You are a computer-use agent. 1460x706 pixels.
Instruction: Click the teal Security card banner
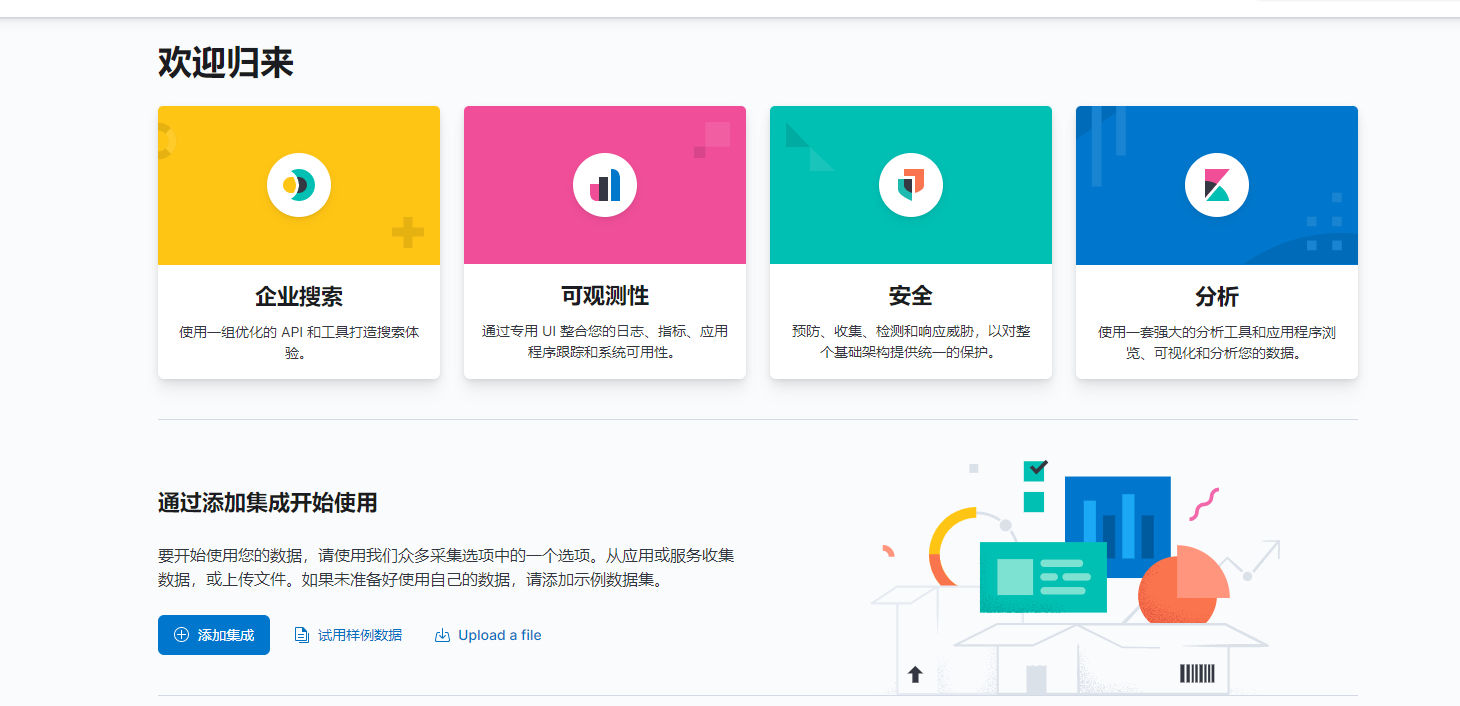click(911, 185)
